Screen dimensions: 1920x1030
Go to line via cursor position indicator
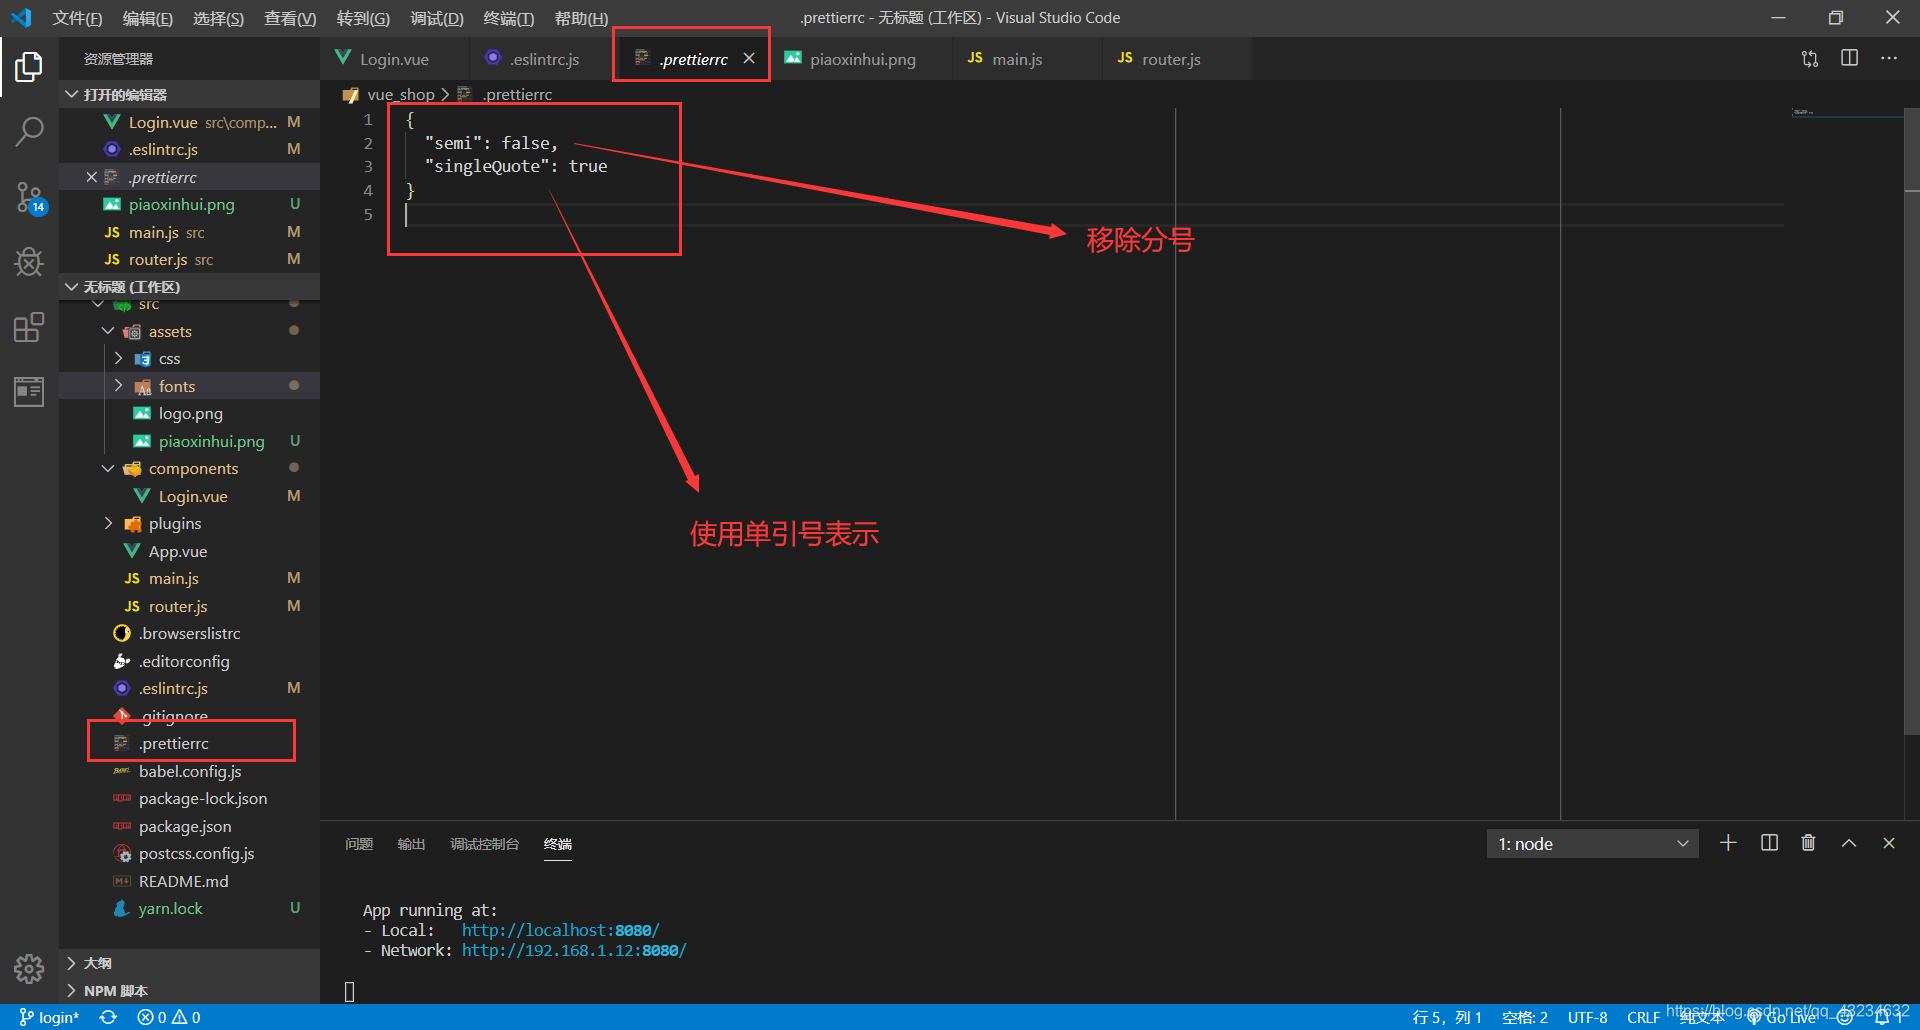[x=1447, y=1018]
